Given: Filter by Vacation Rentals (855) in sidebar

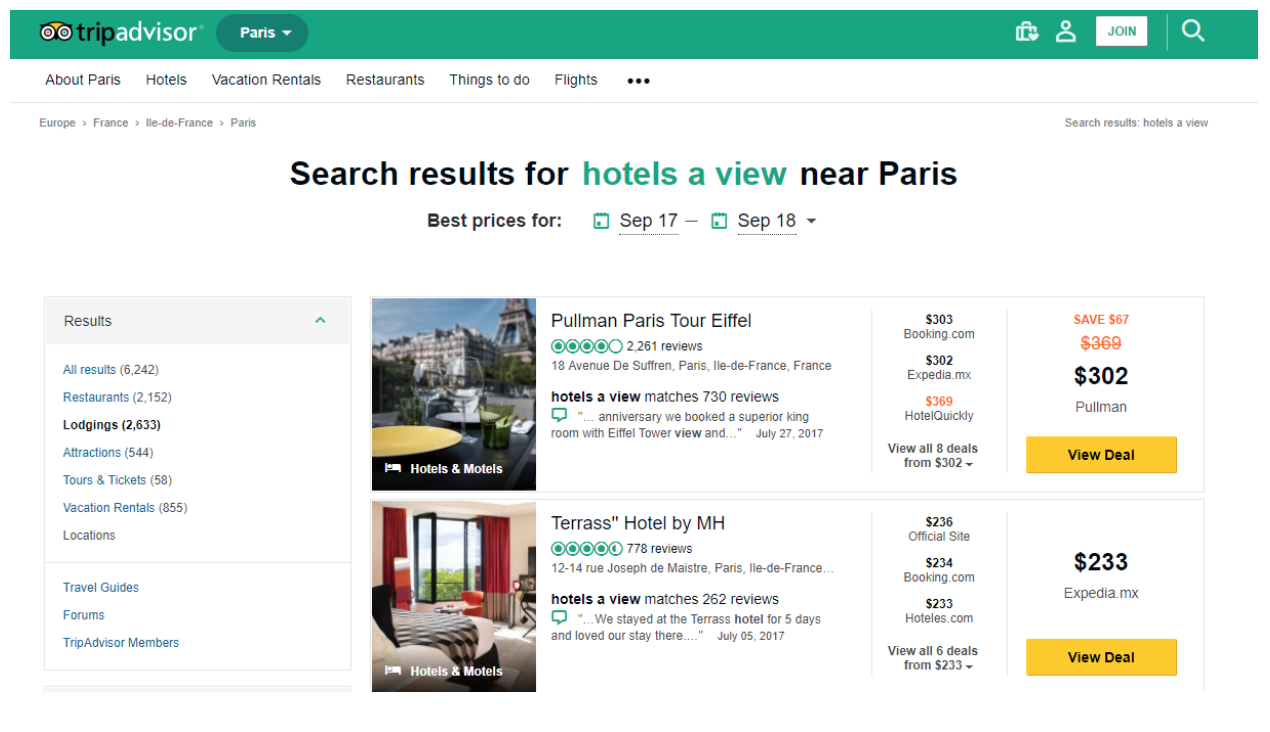Looking at the screenshot, I should [125, 508].
